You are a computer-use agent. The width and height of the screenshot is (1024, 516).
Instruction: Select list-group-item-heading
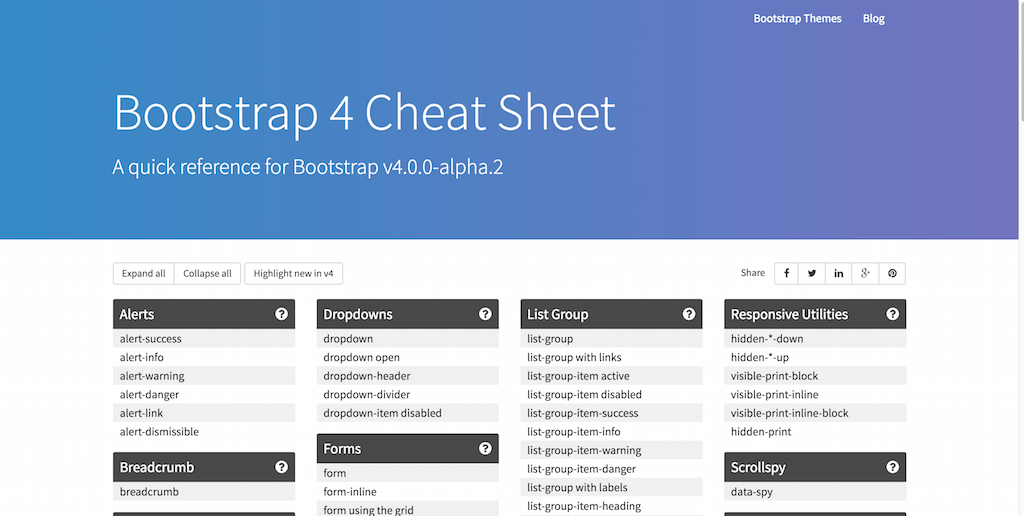(x=611, y=506)
